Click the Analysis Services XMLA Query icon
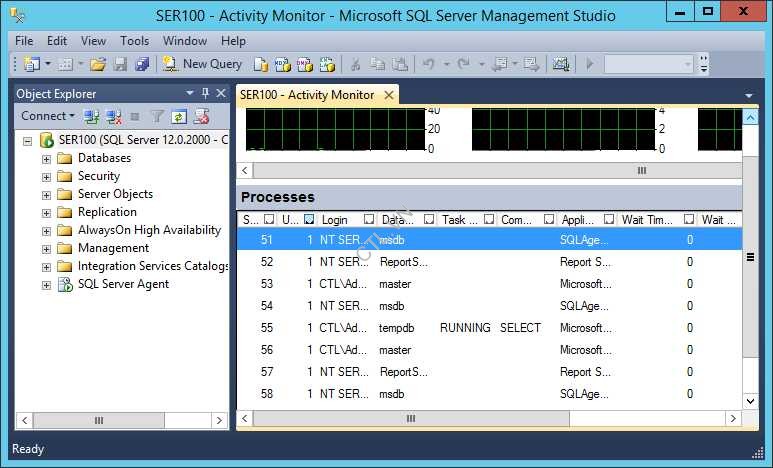Screen dimensions: 773x468 327,64
